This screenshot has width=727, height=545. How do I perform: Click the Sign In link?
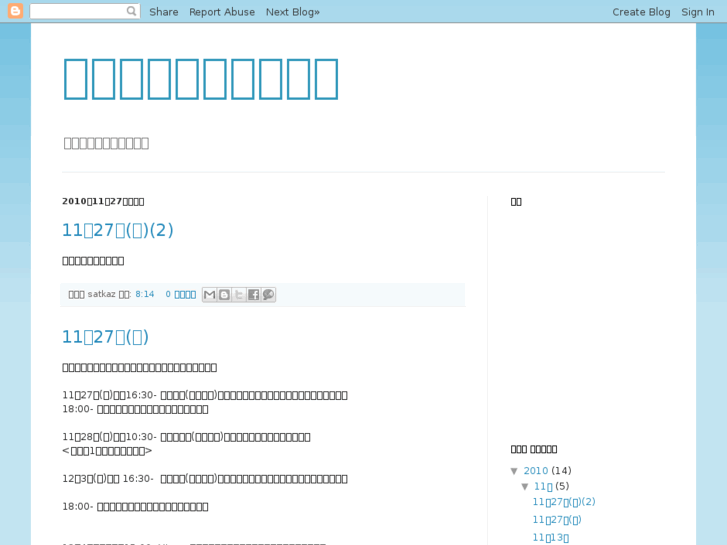click(x=697, y=12)
